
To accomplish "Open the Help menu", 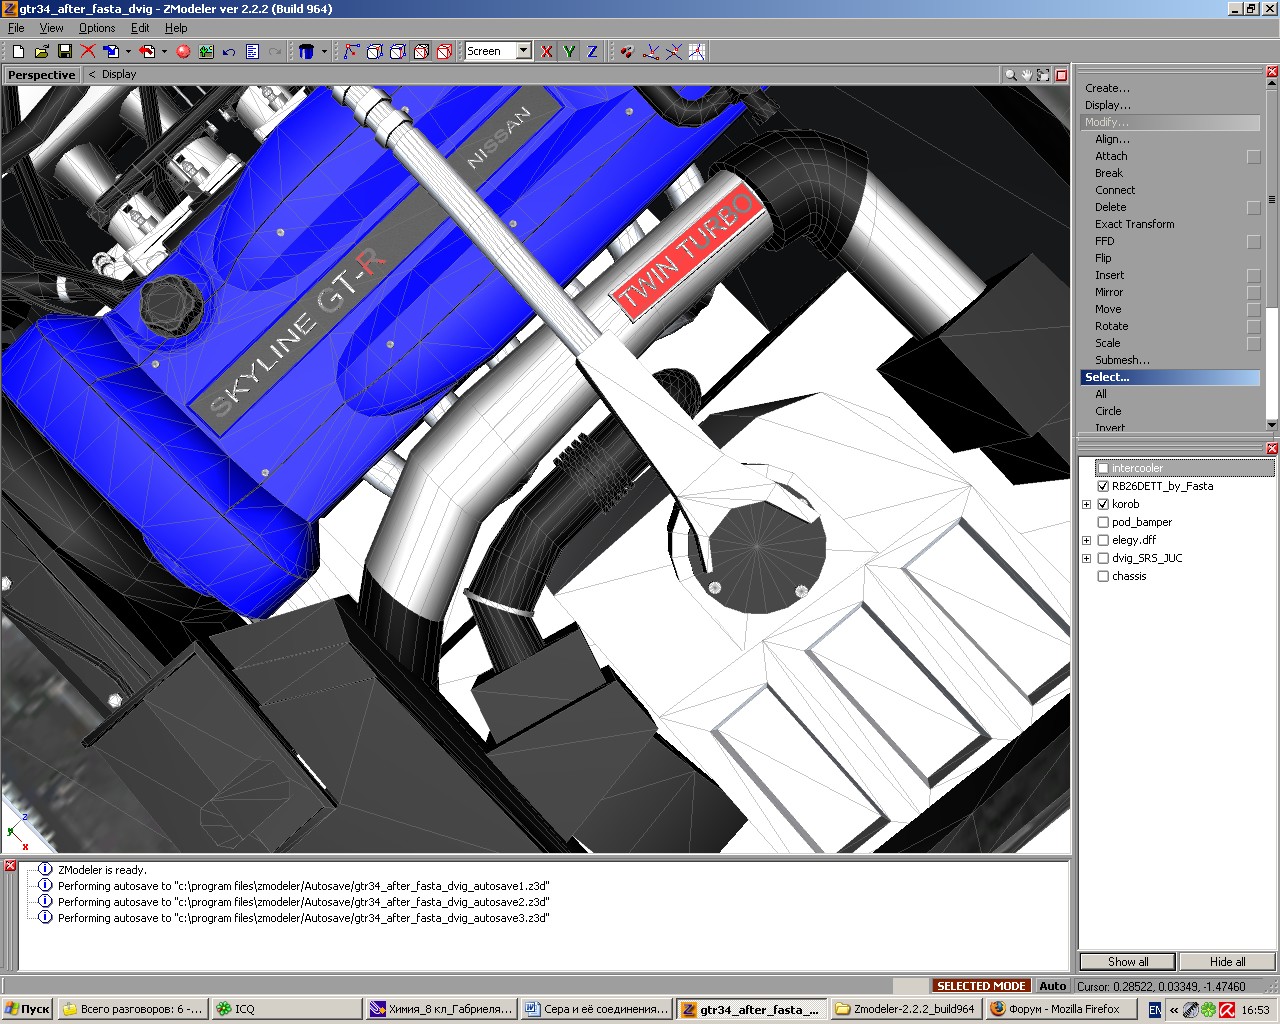I will (176, 28).
